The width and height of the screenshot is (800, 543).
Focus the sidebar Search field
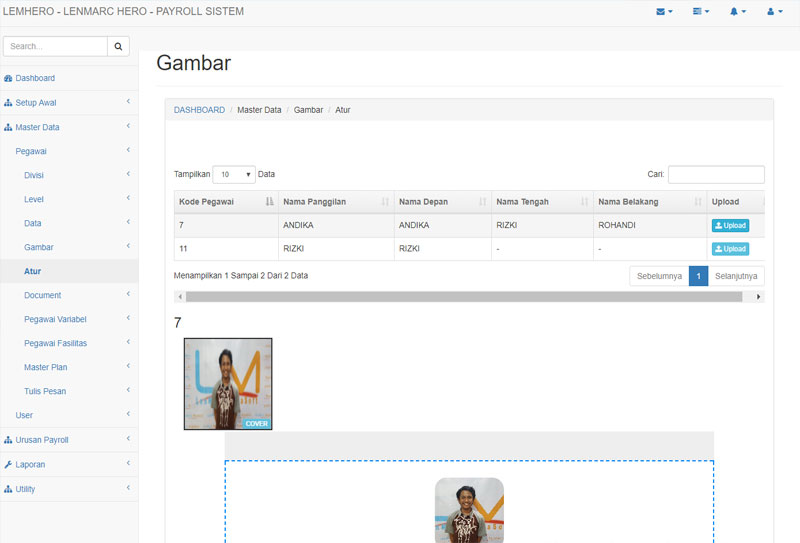[x=55, y=46]
